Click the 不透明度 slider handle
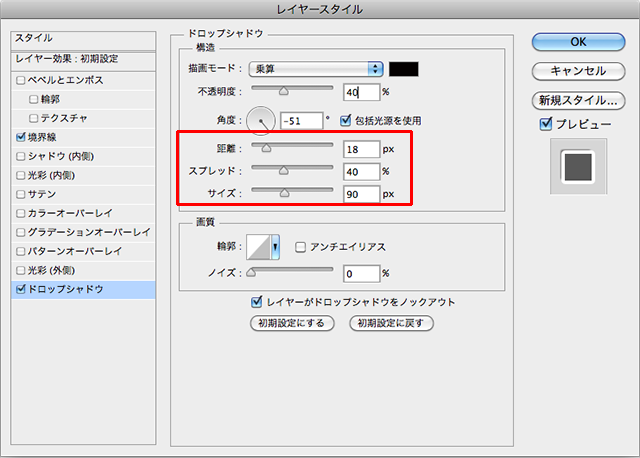This screenshot has width=640, height=458. click(284, 91)
